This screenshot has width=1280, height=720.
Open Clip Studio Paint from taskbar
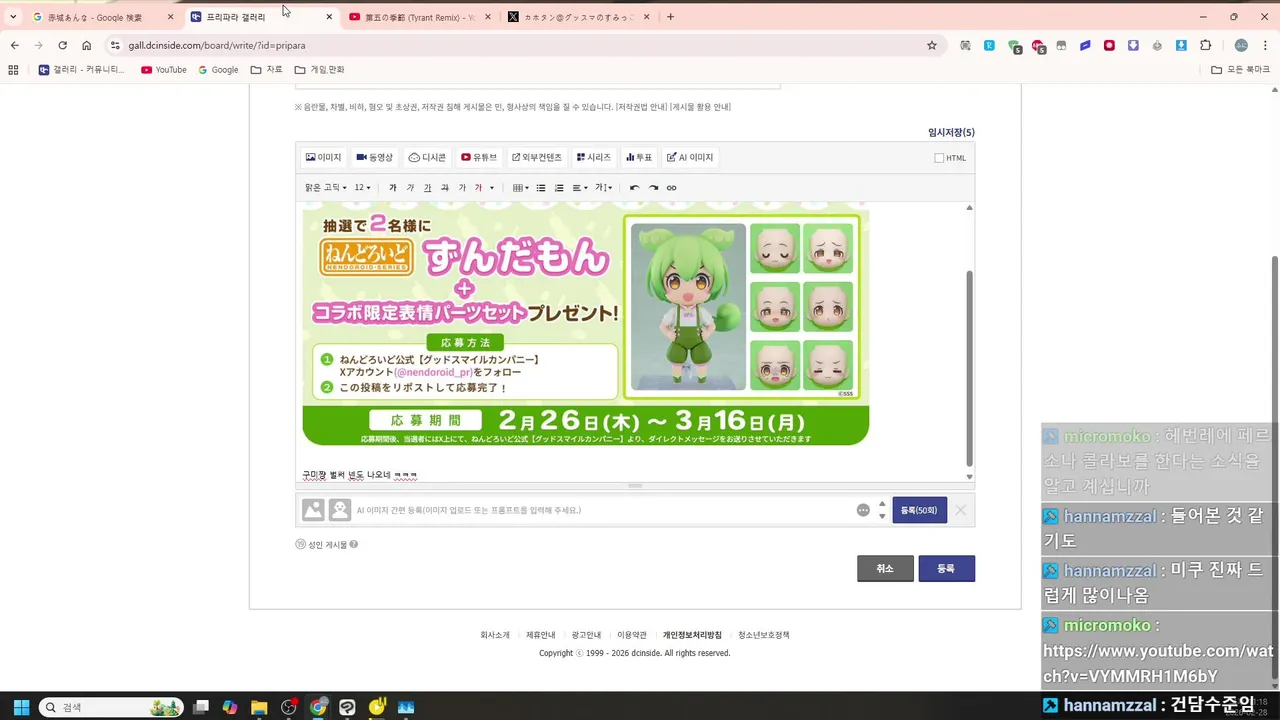point(347,707)
